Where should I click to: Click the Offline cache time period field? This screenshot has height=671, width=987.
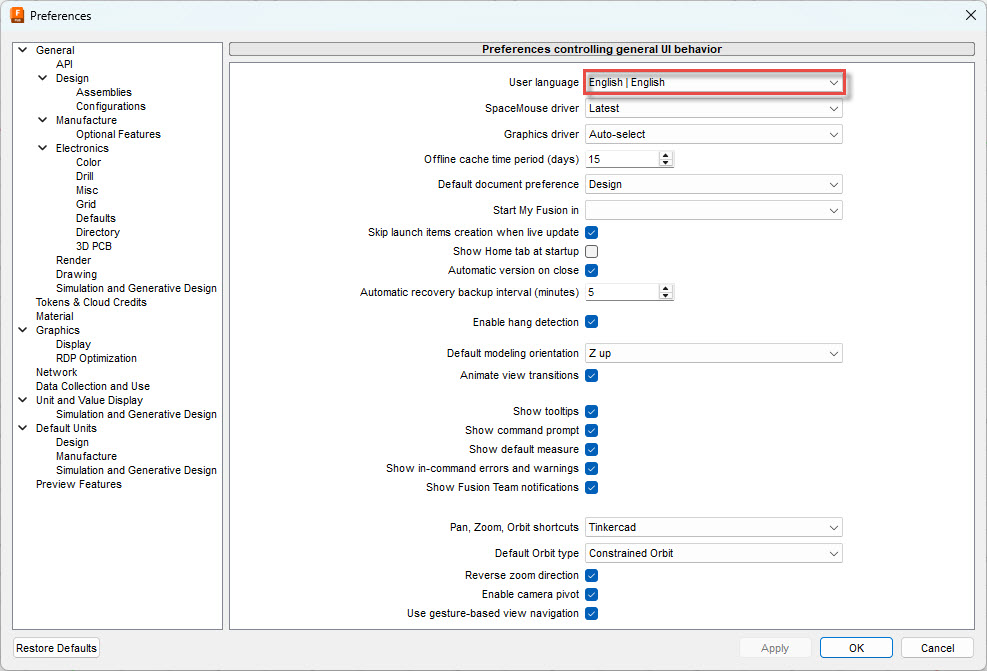click(x=622, y=159)
